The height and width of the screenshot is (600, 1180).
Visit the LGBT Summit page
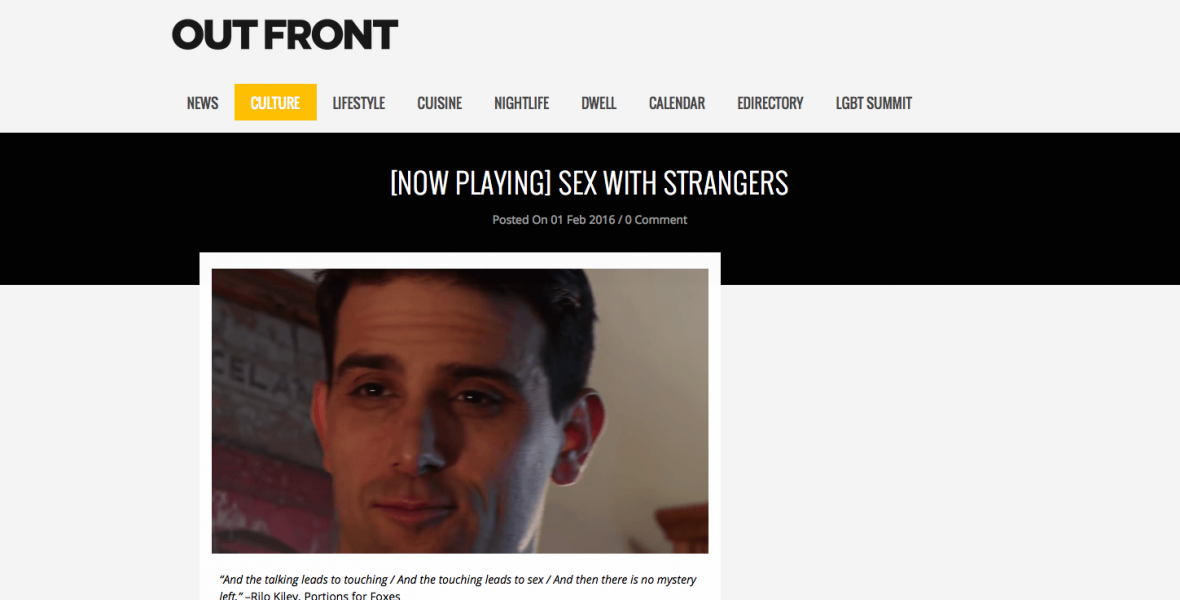(874, 103)
